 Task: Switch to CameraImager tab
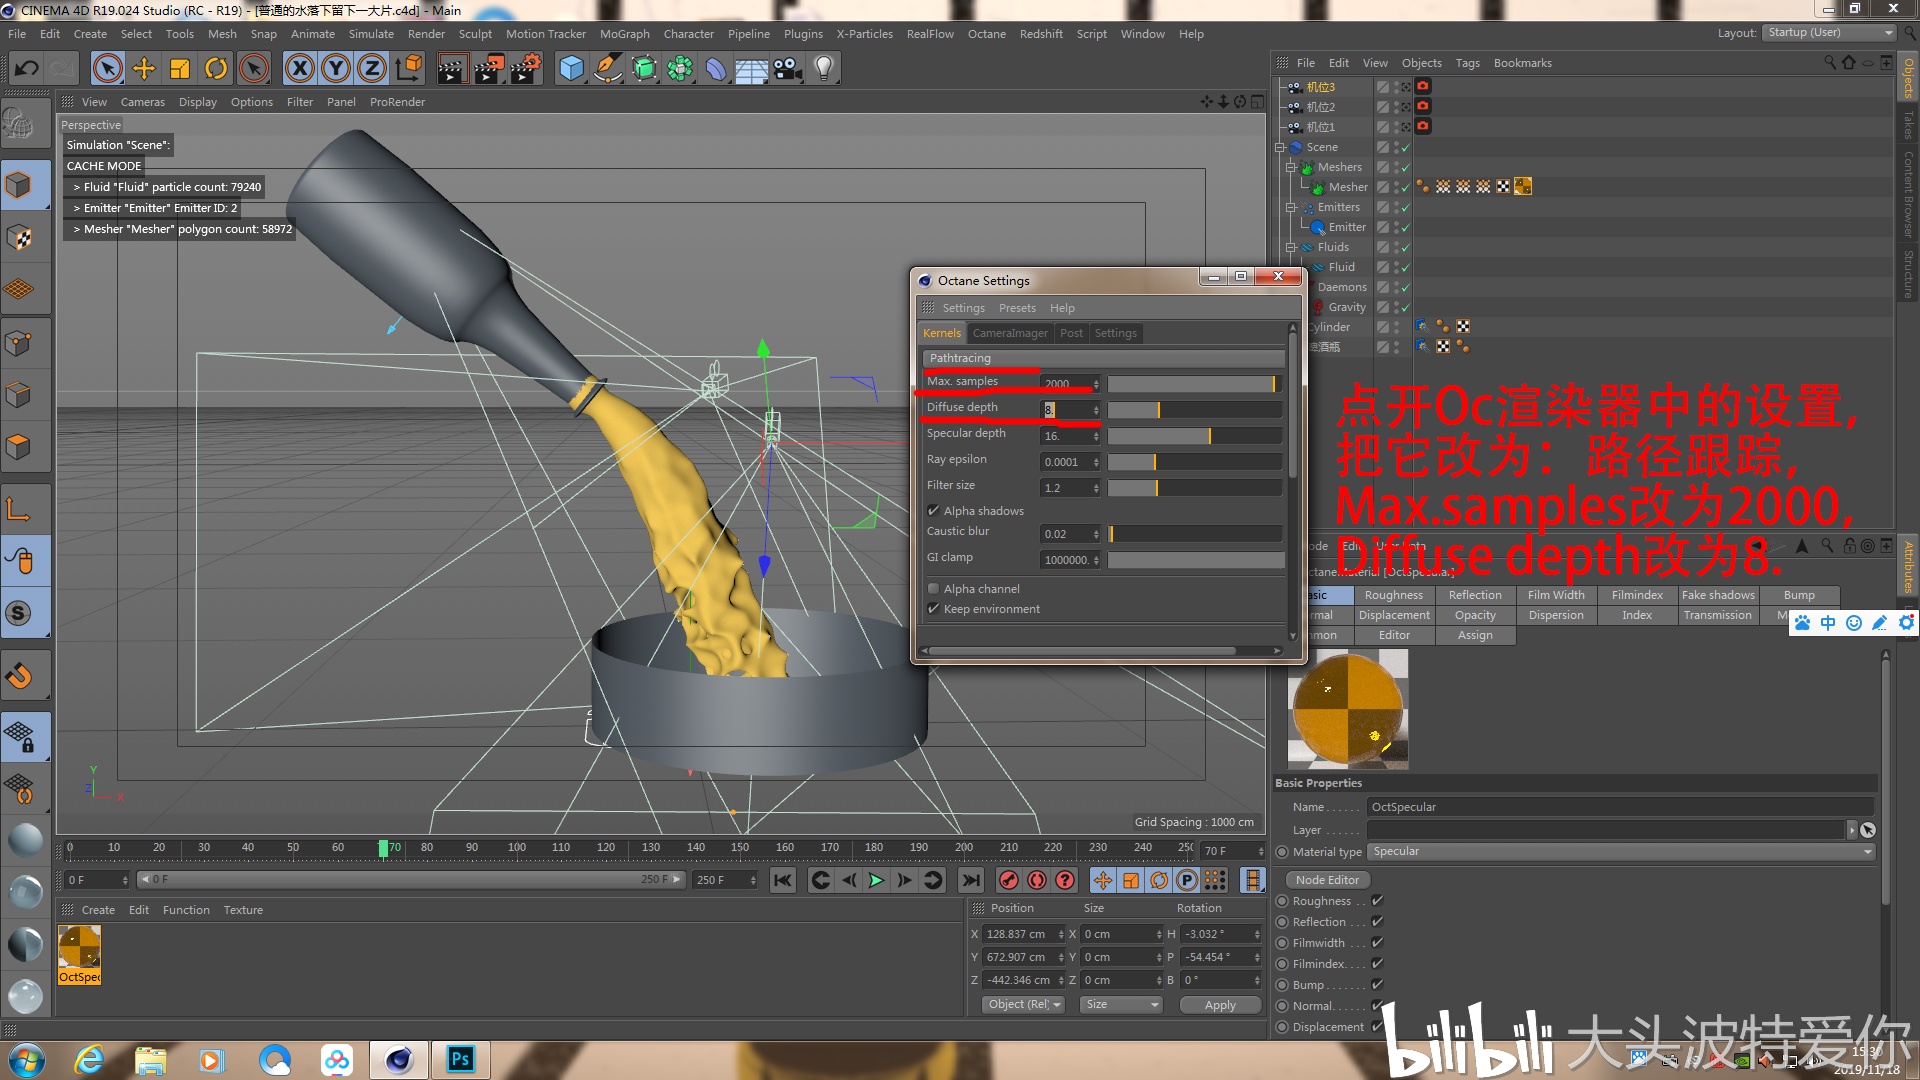1010,332
